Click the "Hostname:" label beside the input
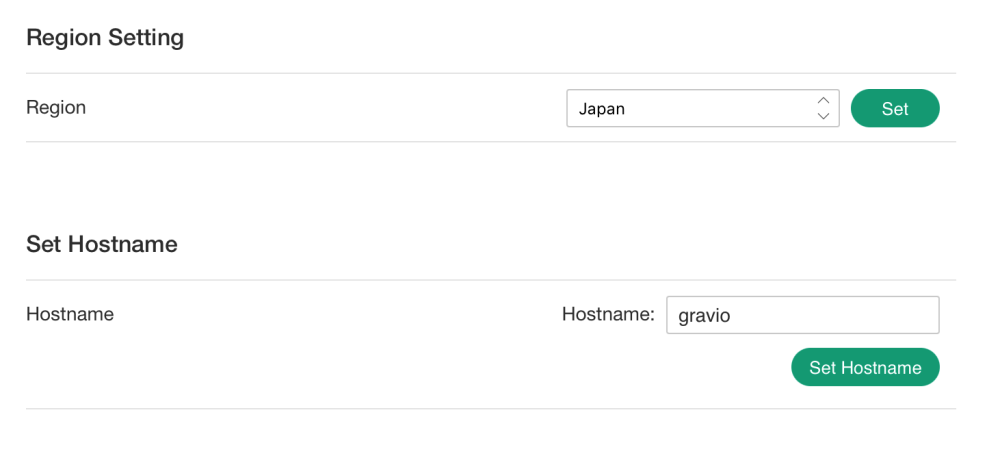Viewport: 1000px width, 456px height. coord(608,314)
